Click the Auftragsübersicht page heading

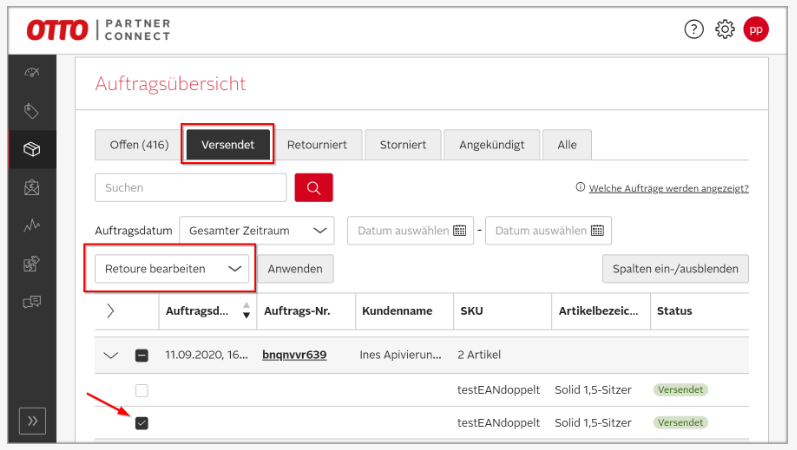tap(170, 83)
